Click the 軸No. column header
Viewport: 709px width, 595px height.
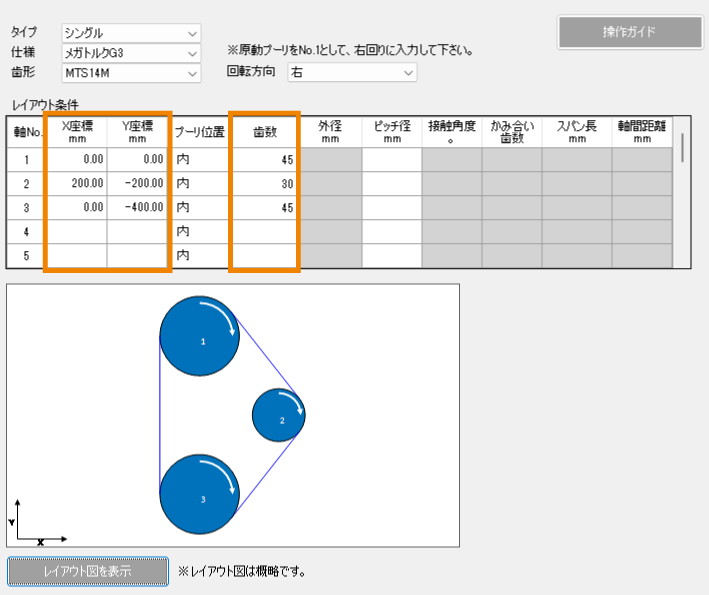[27, 132]
